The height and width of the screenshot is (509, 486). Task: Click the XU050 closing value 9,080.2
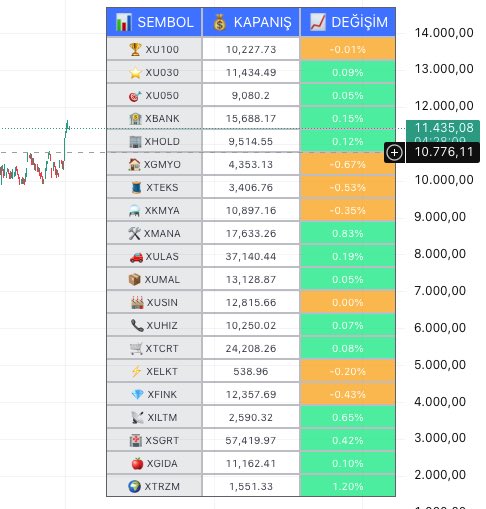pyautogui.click(x=251, y=96)
